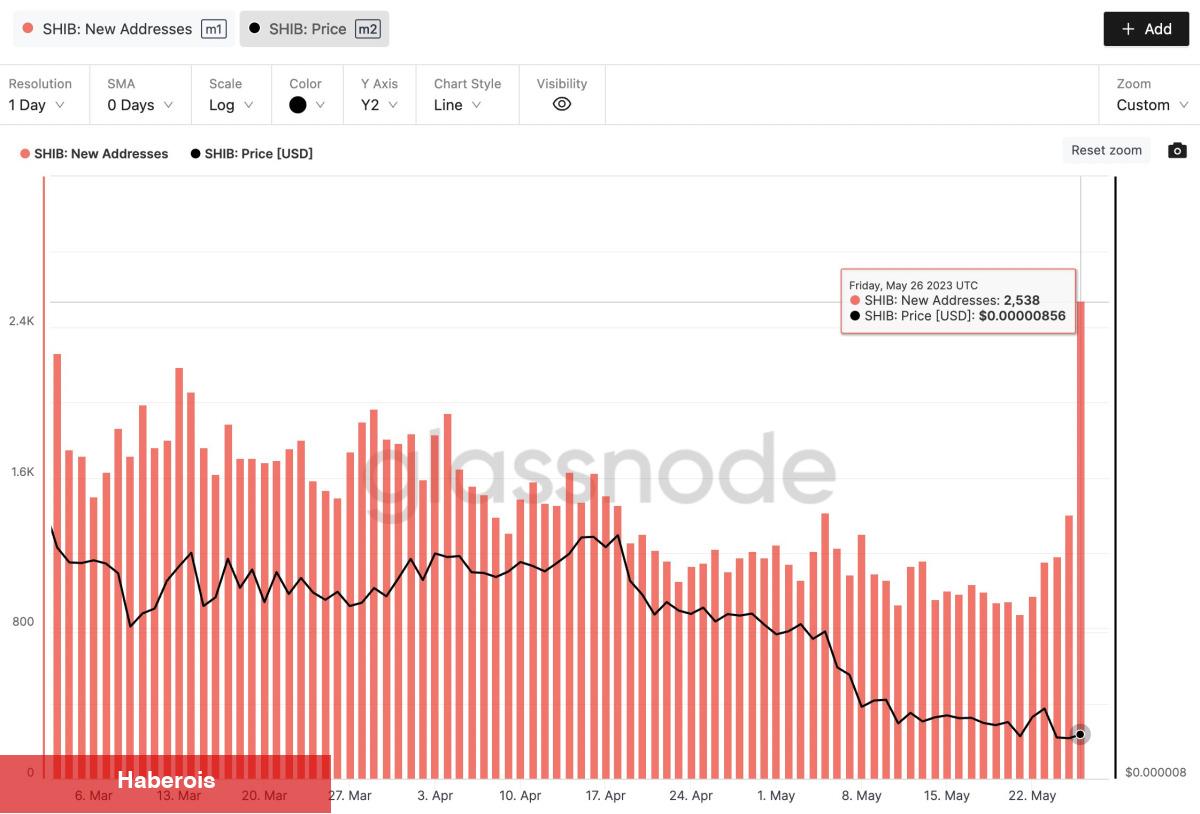This screenshot has height=814, width=1200.
Task: Click the Reset zoom button
Action: (1106, 150)
